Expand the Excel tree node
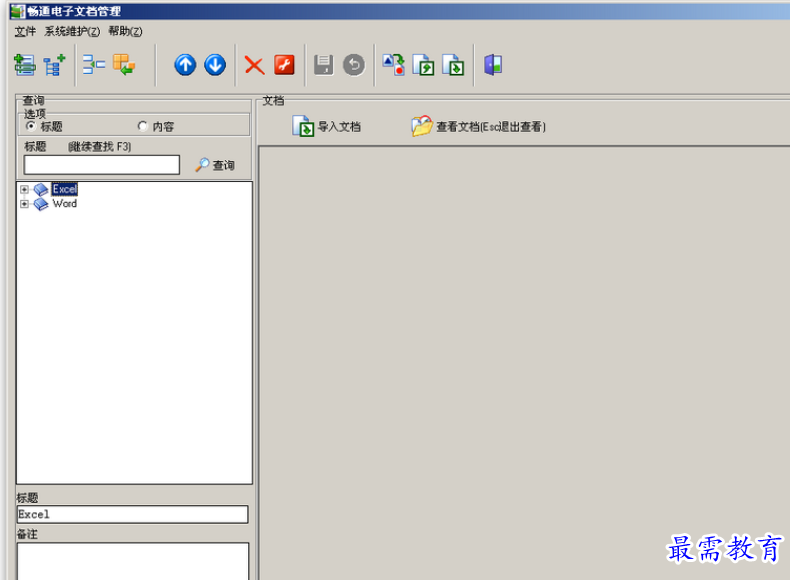The height and width of the screenshot is (580, 790). (x=24, y=189)
